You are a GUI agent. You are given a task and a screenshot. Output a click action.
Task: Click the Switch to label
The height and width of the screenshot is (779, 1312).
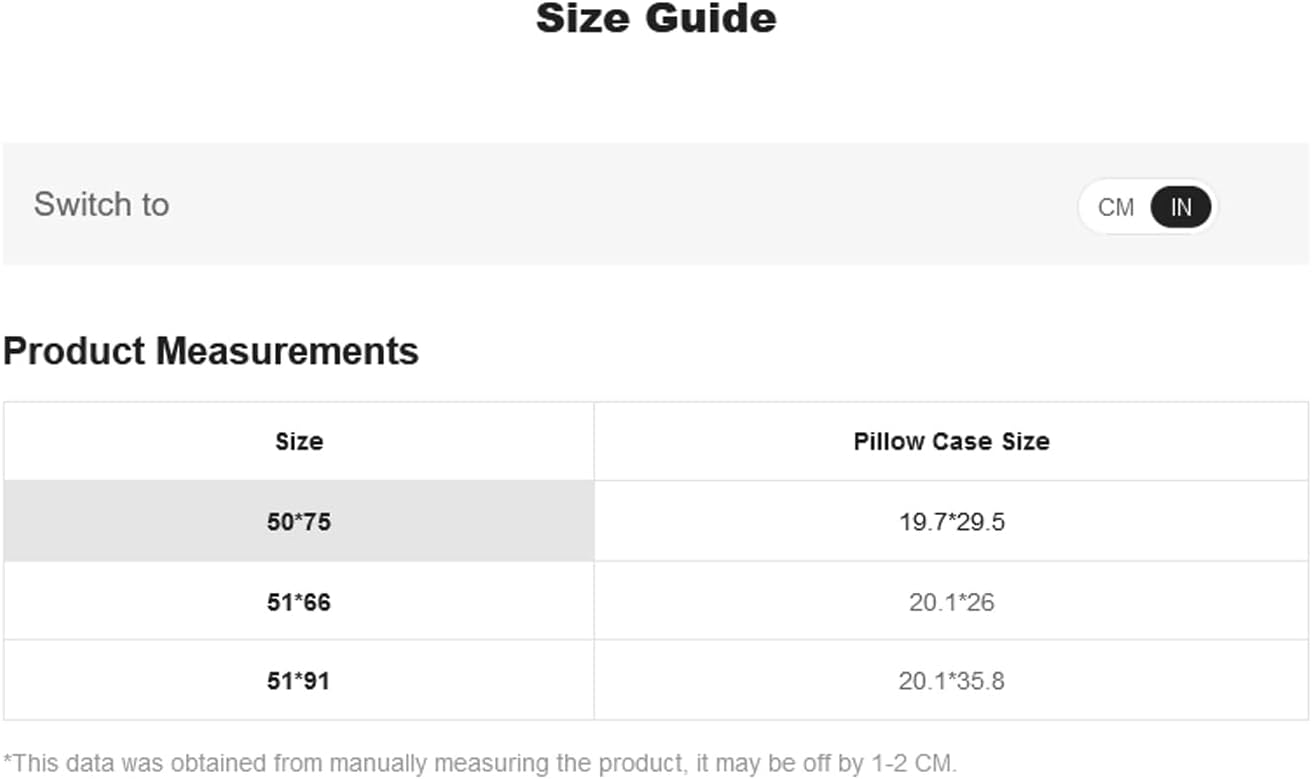coord(101,204)
